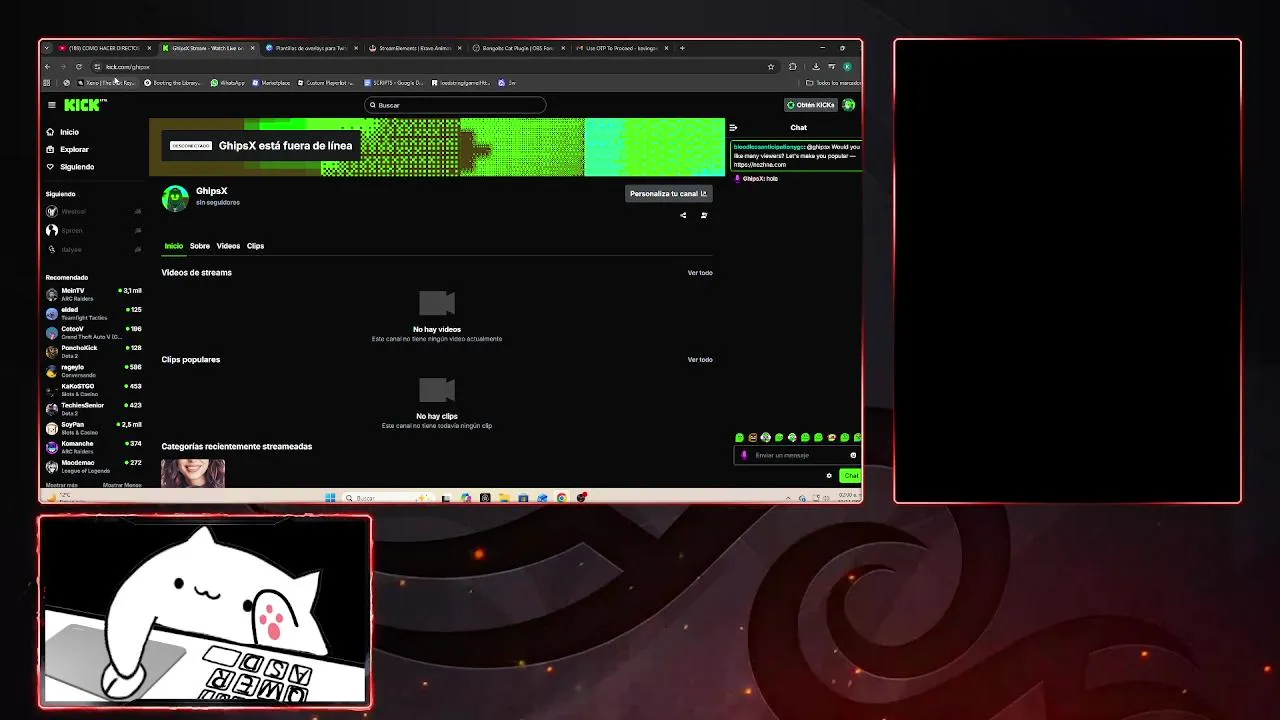
Task: Click the browser forward arrow
Action: pos(62,67)
